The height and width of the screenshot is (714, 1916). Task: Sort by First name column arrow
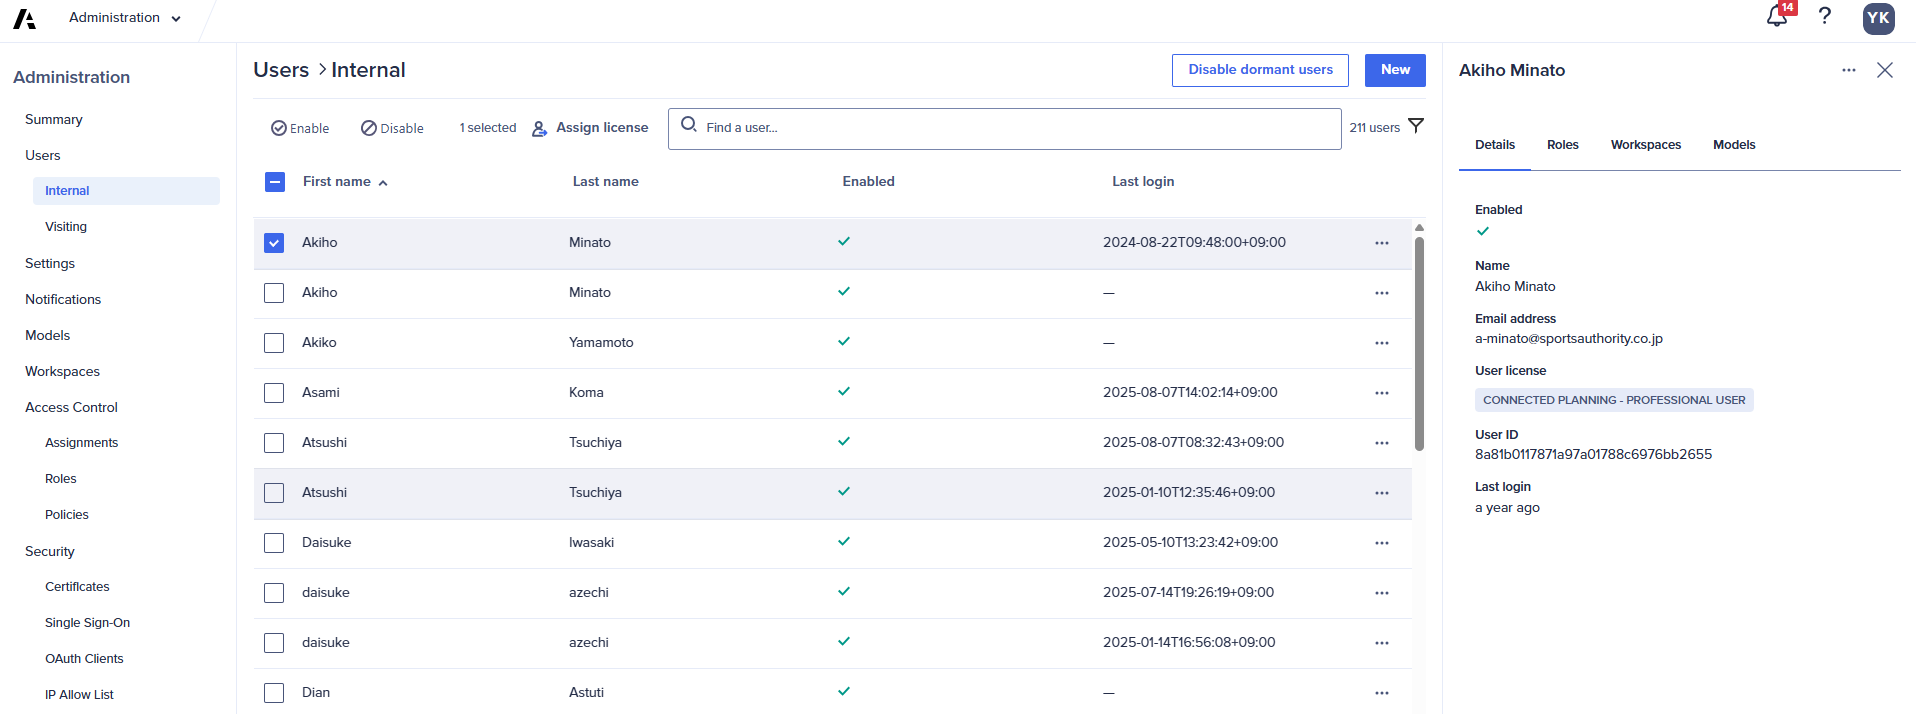383,183
